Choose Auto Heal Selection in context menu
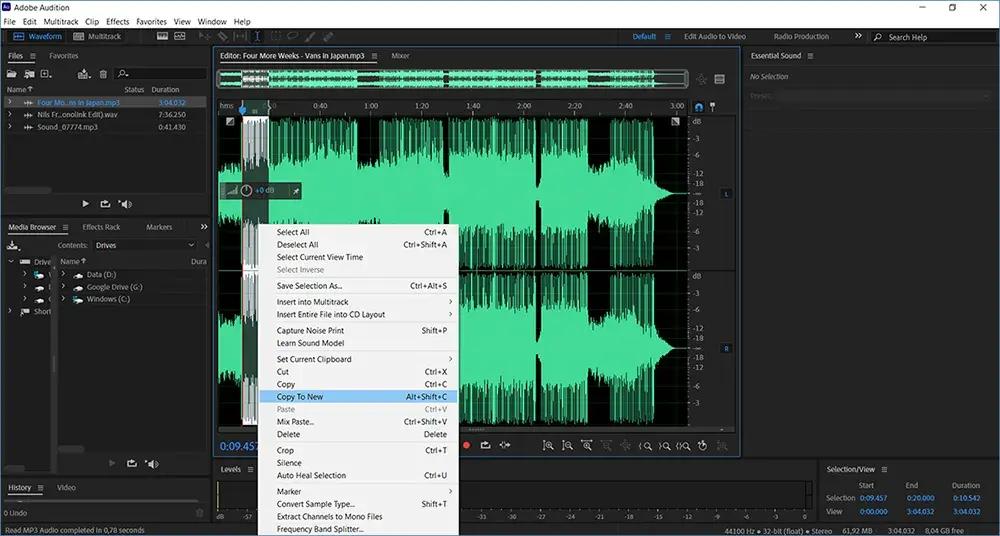 tap(358, 475)
